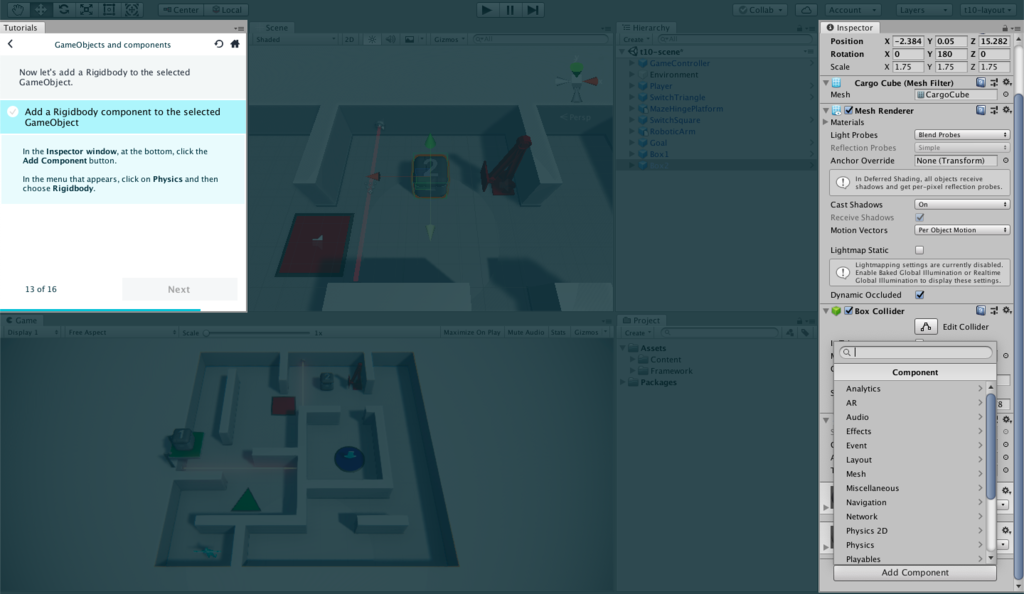Click the Edit Collider icon button

(925, 326)
